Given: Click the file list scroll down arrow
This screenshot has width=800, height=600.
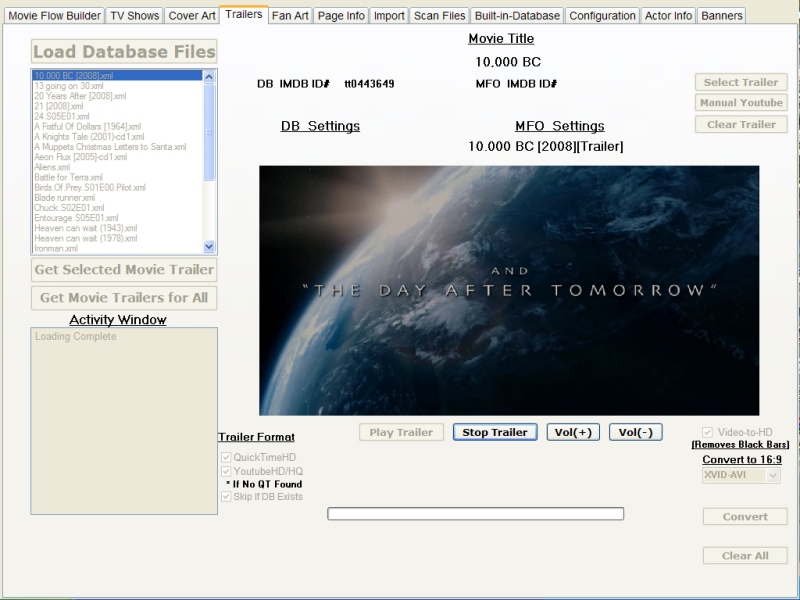Looking at the screenshot, I should coord(209,246).
